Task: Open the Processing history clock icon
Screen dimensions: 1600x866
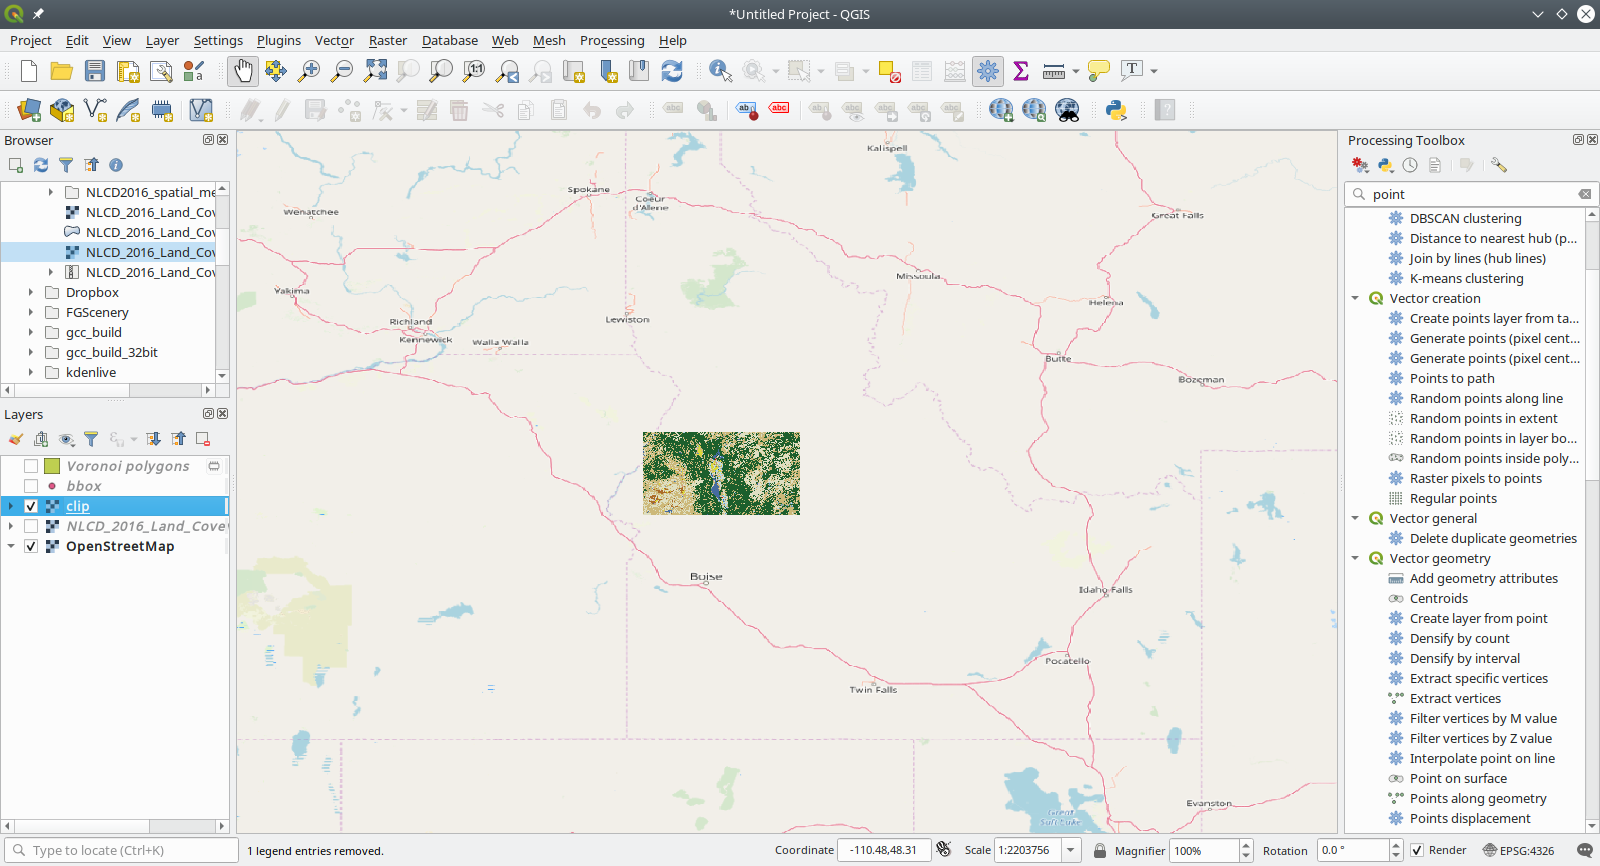Action: (1410, 165)
